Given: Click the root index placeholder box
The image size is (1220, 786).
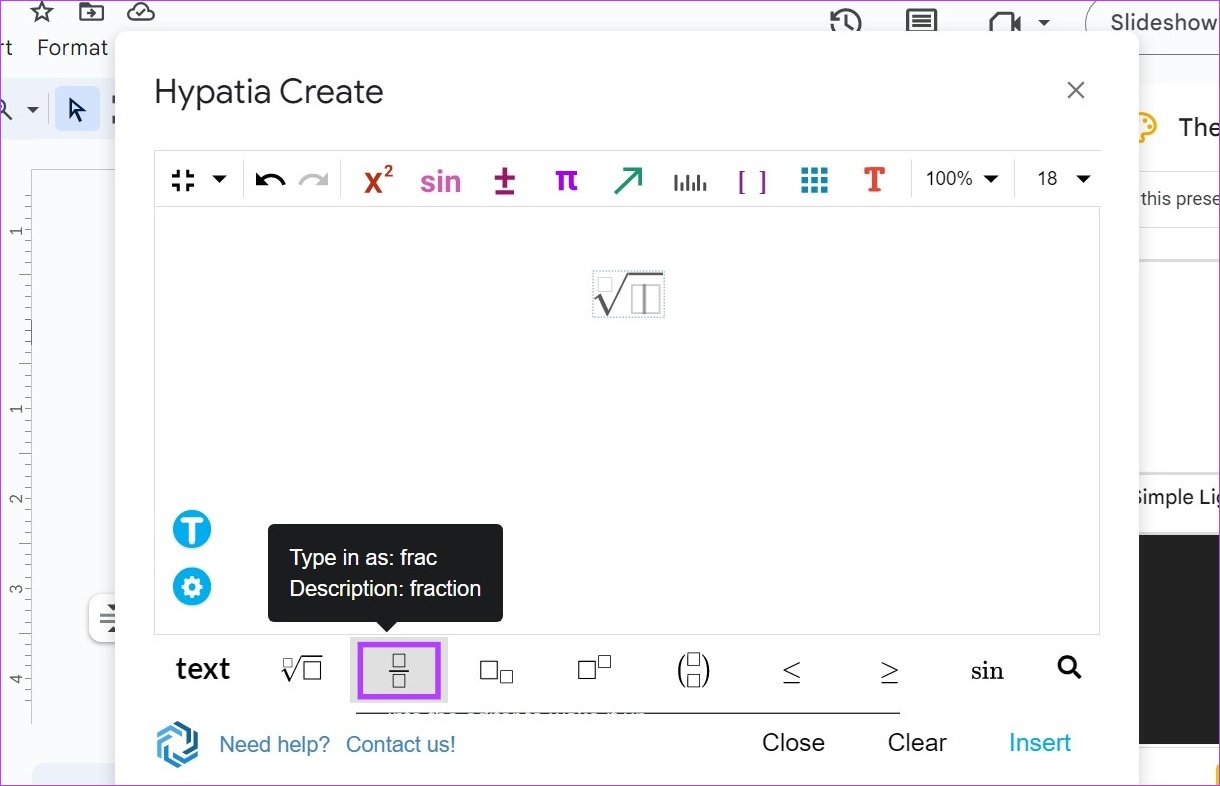Looking at the screenshot, I should click(604, 285).
